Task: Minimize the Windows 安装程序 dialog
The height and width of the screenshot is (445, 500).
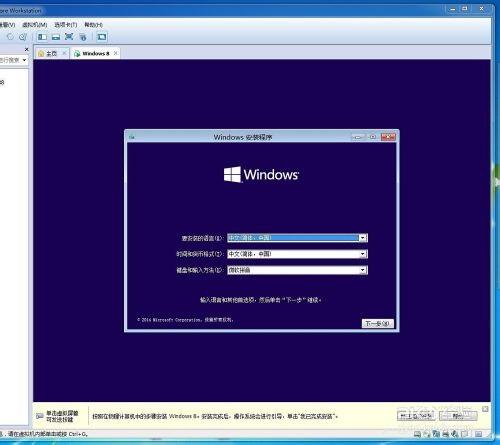Action: (358, 137)
